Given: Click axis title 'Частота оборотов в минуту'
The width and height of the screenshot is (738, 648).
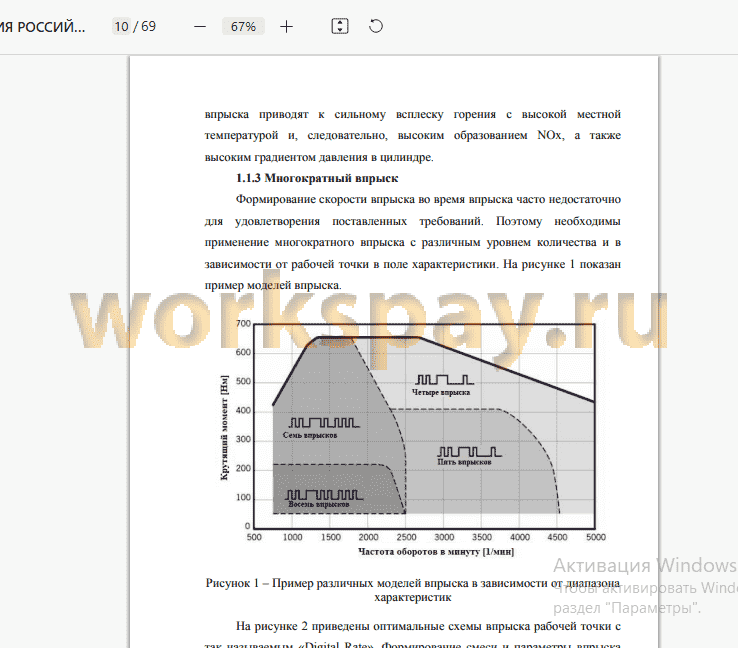Looking at the screenshot, I should coord(436,552).
